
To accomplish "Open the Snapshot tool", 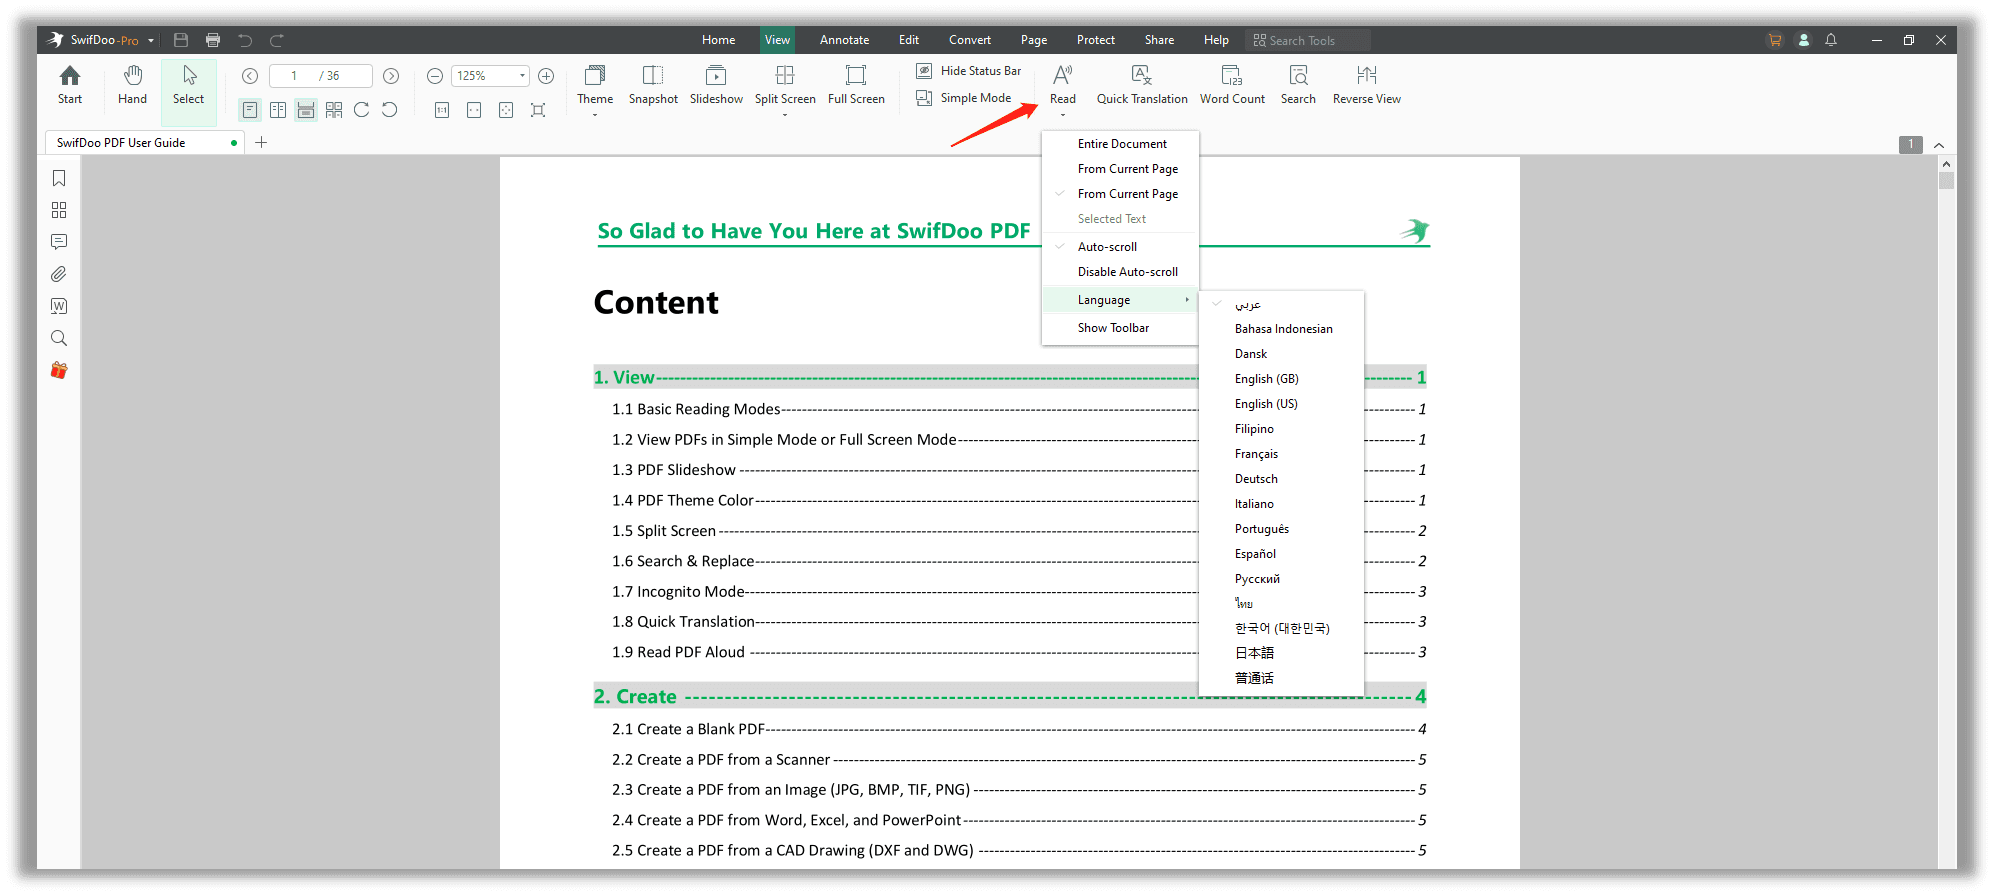I will (653, 85).
